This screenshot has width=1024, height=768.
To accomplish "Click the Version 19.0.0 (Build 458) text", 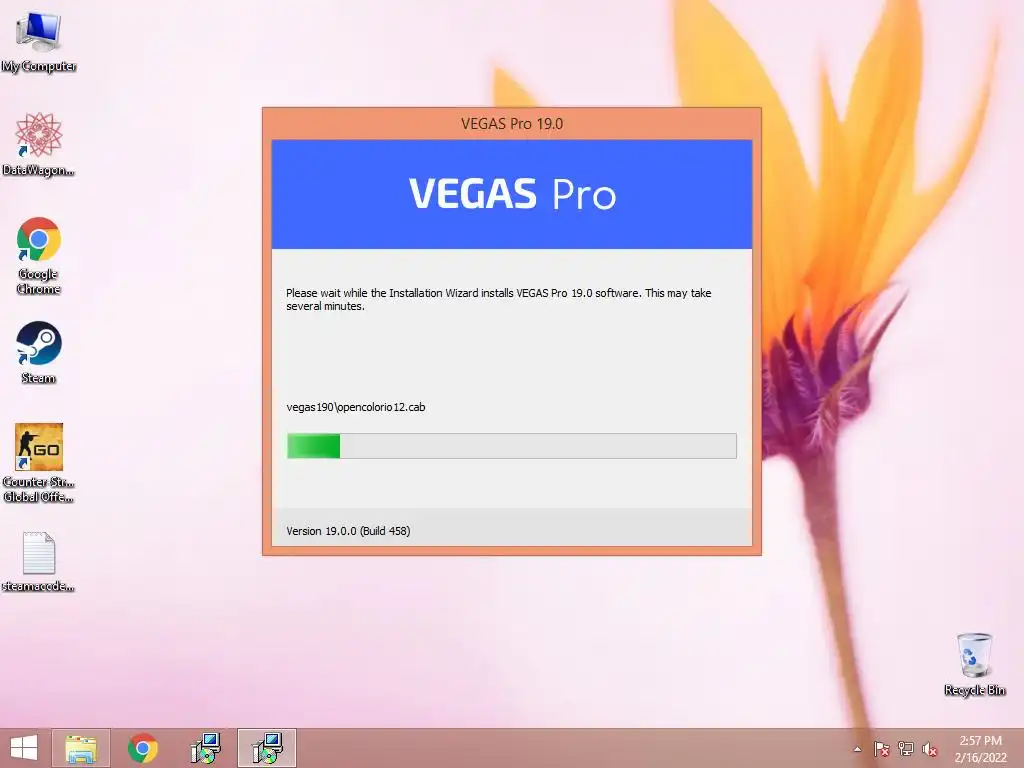I will (348, 531).
